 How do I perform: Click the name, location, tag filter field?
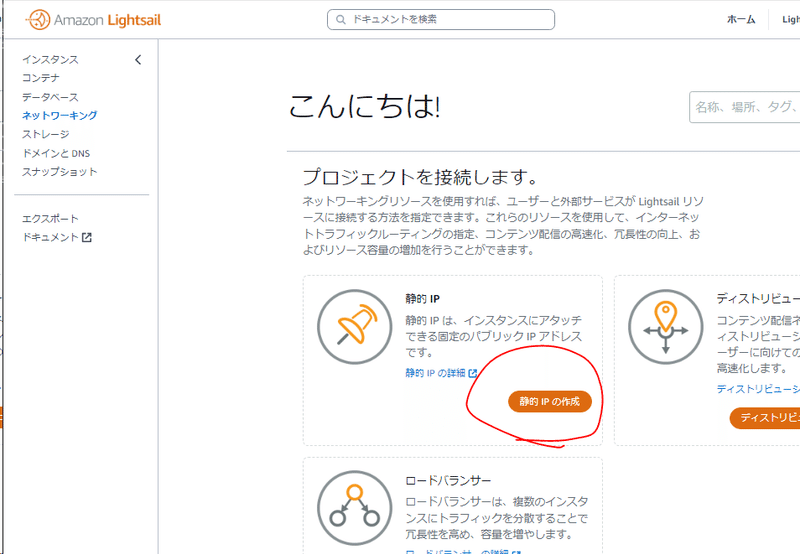[744, 107]
